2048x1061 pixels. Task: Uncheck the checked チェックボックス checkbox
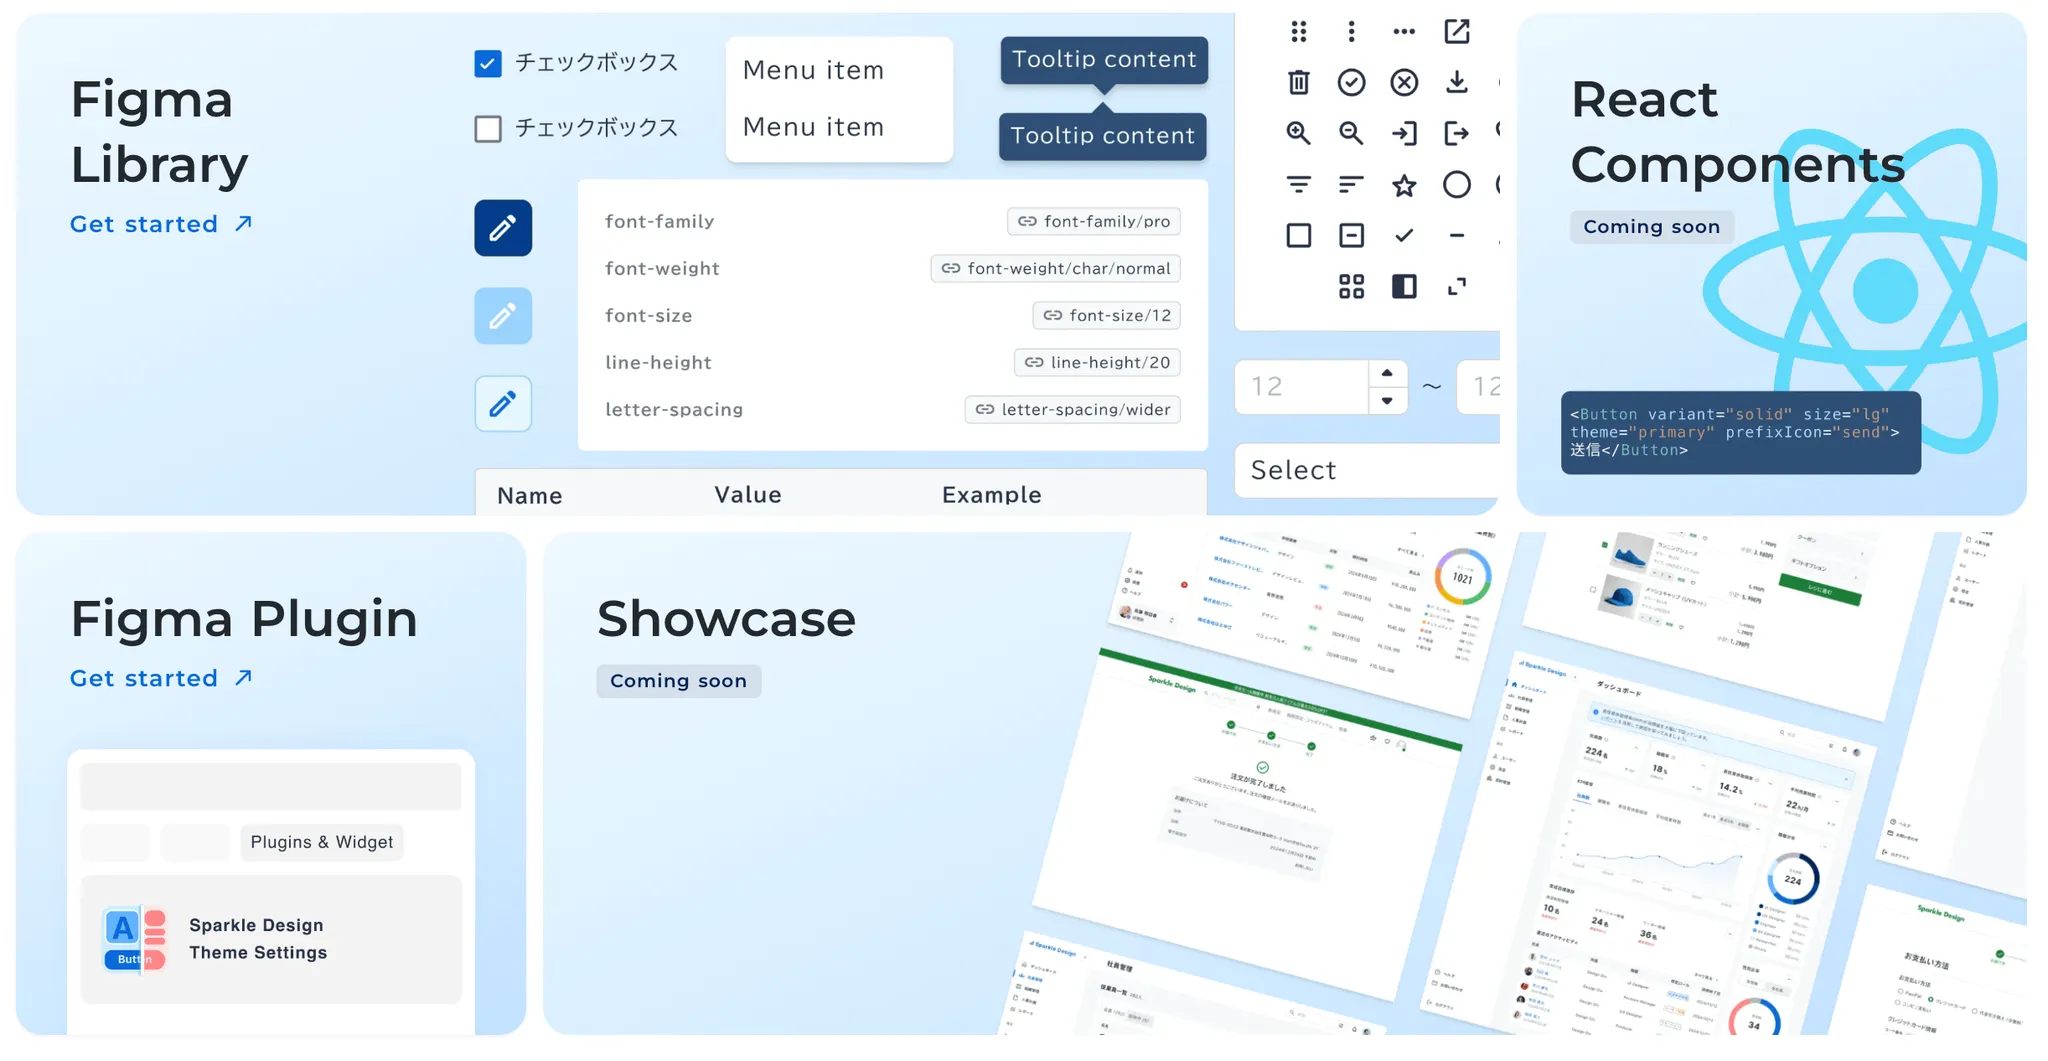point(488,64)
